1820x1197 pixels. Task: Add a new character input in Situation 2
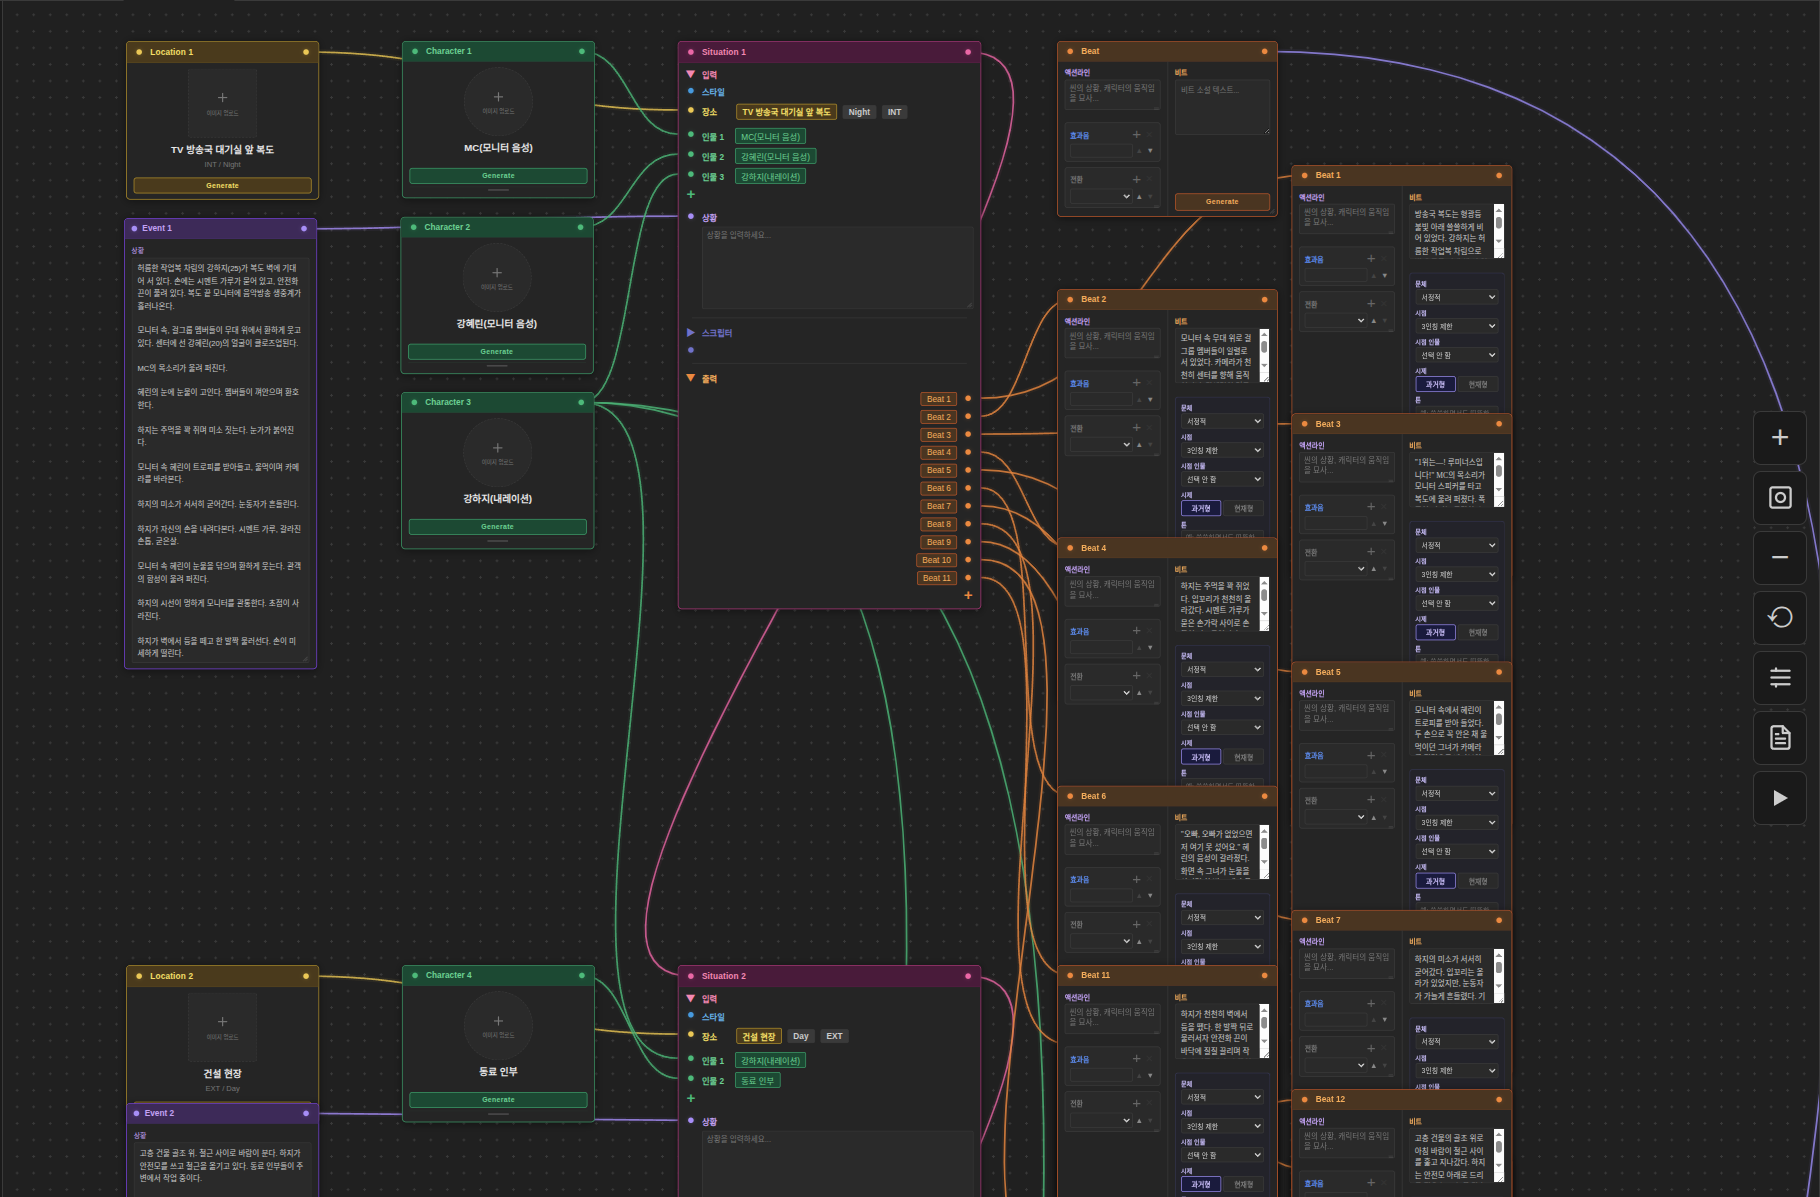[691, 1099]
